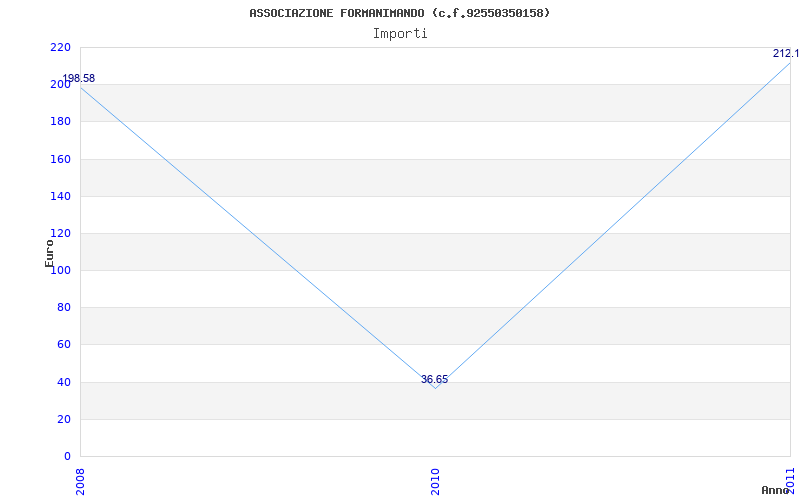The height and width of the screenshot is (500, 800).
Task: Click the 2010 x-axis label
Action: pyautogui.click(x=435, y=482)
